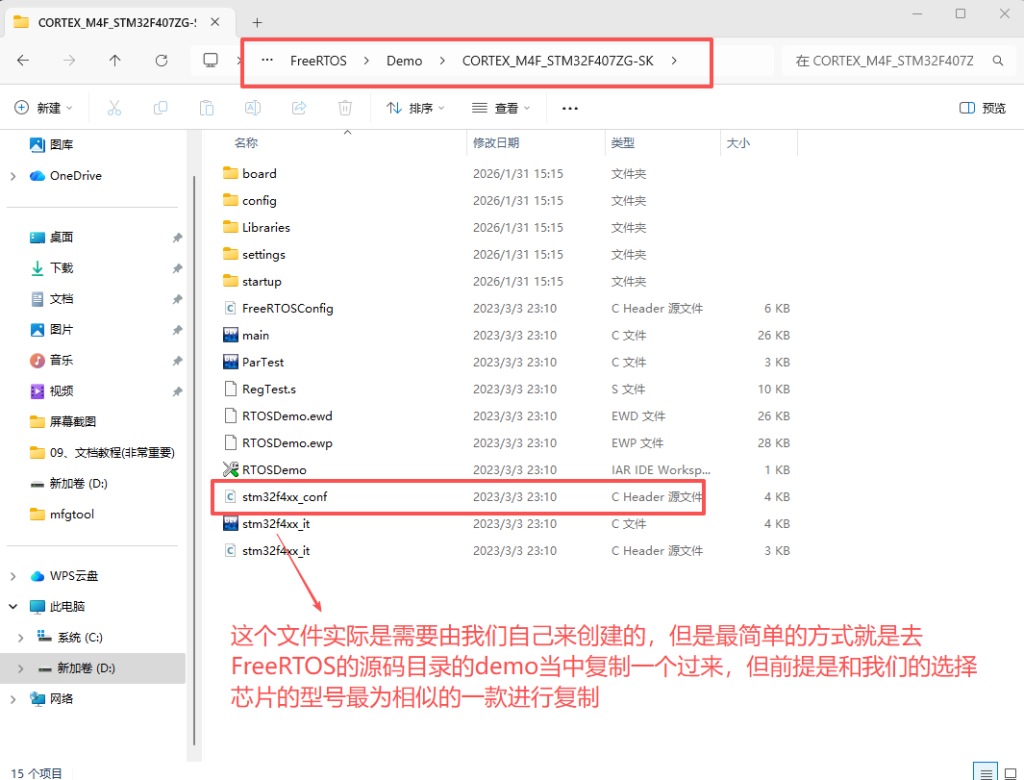This screenshot has height=780, width=1024.
Task: Open the 查看 view dropdown
Action: (x=501, y=108)
